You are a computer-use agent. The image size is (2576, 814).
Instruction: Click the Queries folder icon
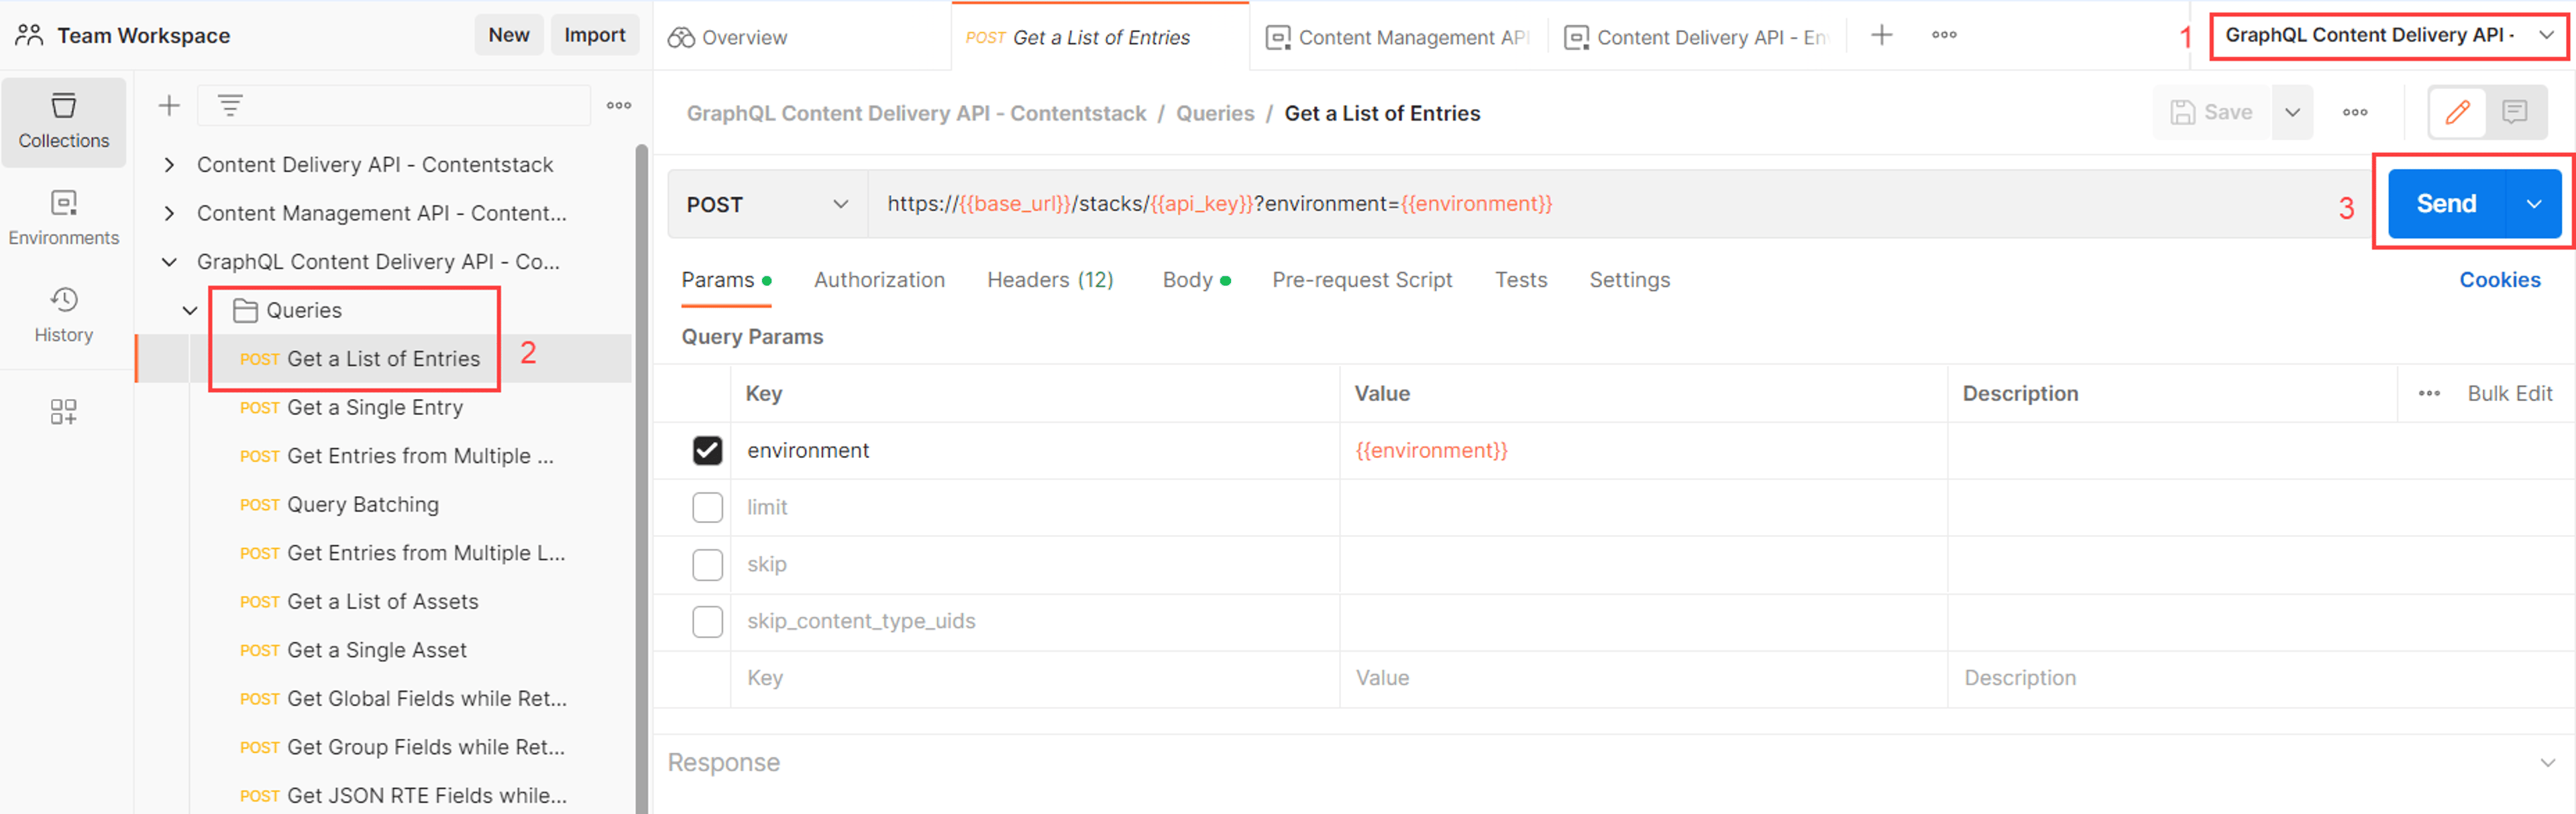pos(245,310)
